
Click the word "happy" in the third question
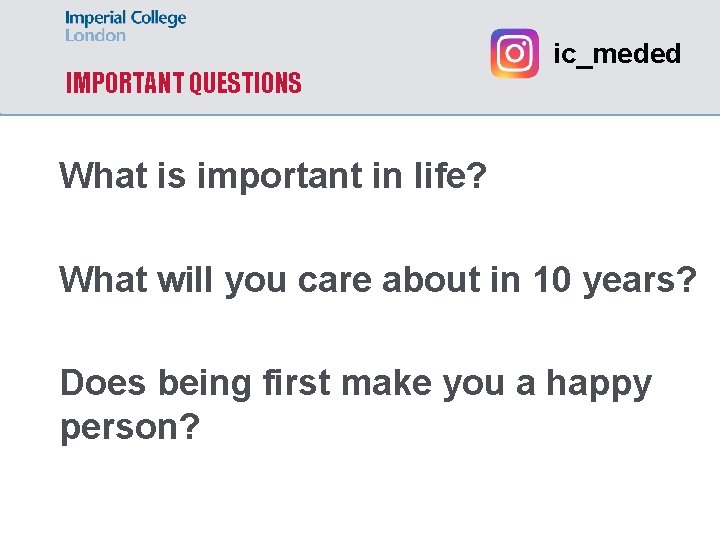pyautogui.click(x=598, y=383)
